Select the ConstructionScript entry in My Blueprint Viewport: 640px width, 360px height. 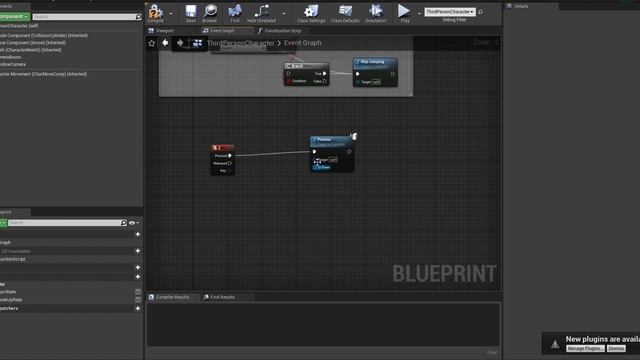point(13,259)
